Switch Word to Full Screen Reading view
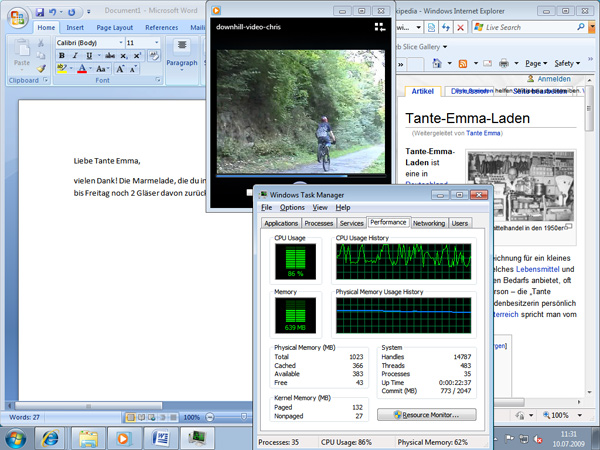 click(x=141, y=417)
